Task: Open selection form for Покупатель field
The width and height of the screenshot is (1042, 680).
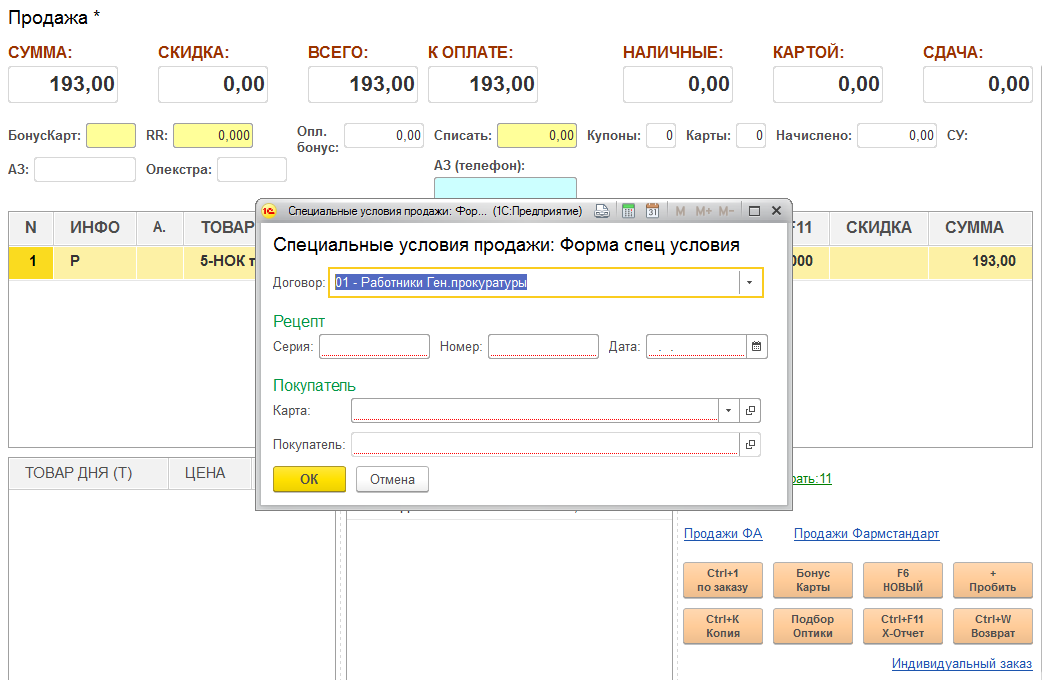Action: [751, 444]
